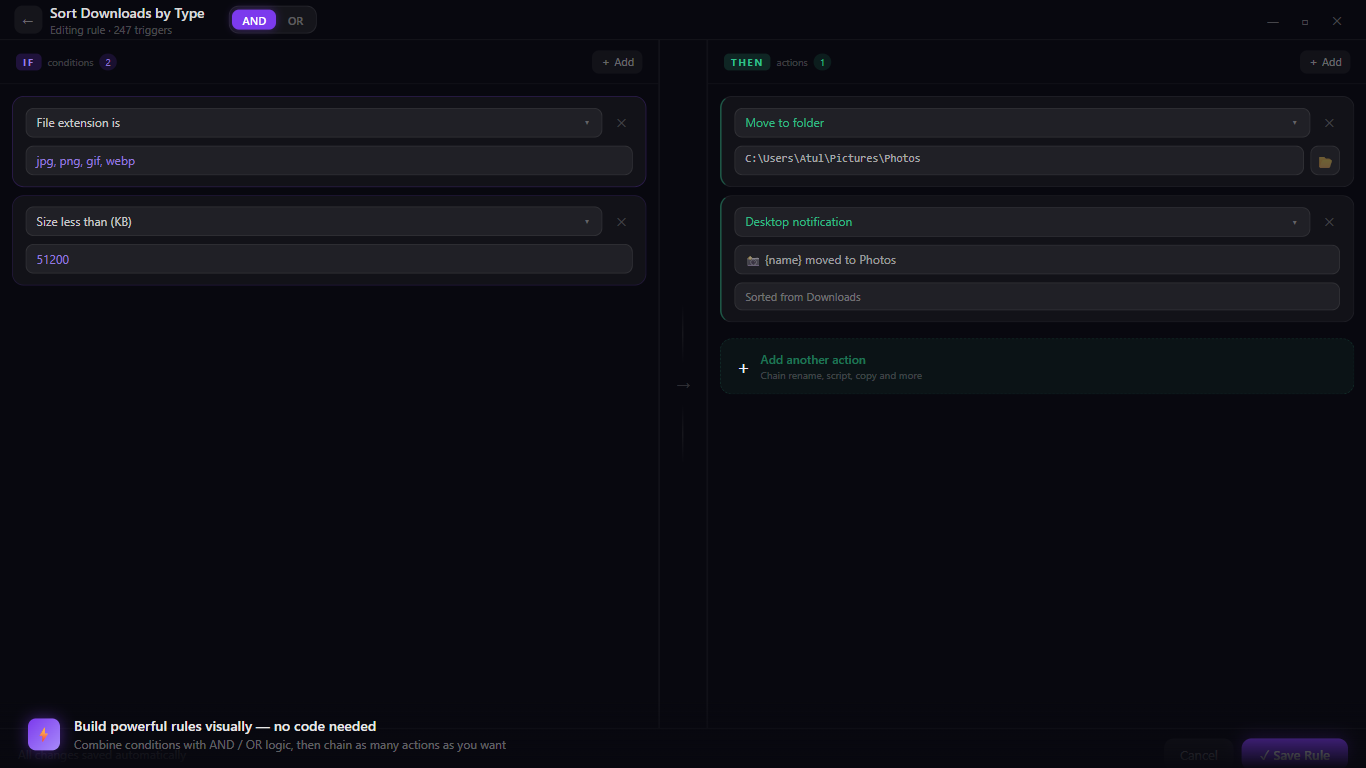Add a new condition in IF panel
This screenshot has width=1366, height=768.
pyautogui.click(x=617, y=62)
